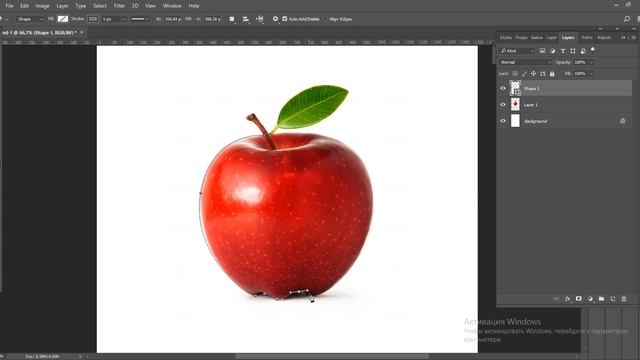The width and height of the screenshot is (640, 360).
Task: Open the Select menu
Action: click(x=100, y=6)
